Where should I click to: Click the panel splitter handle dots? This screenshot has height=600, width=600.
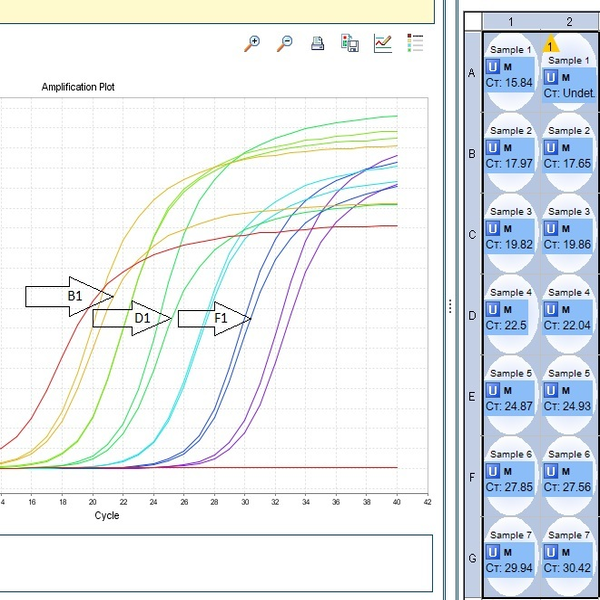[450, 306]
